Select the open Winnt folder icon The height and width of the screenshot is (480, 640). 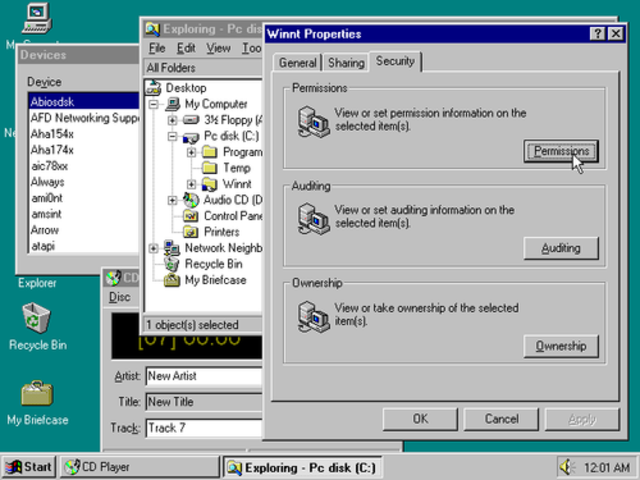click(210, 184)
